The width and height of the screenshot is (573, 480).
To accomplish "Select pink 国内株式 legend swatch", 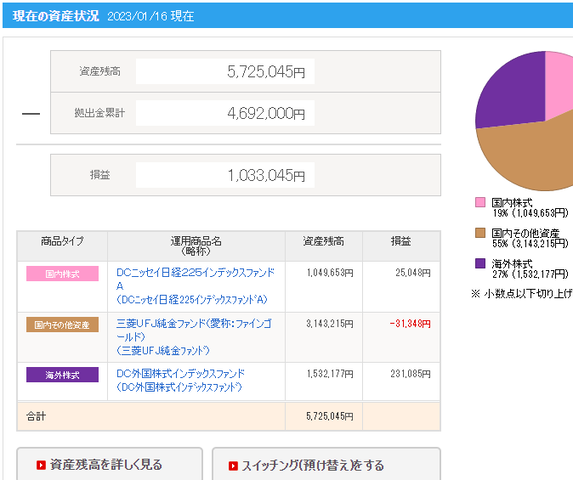I will tap(480, 202).
